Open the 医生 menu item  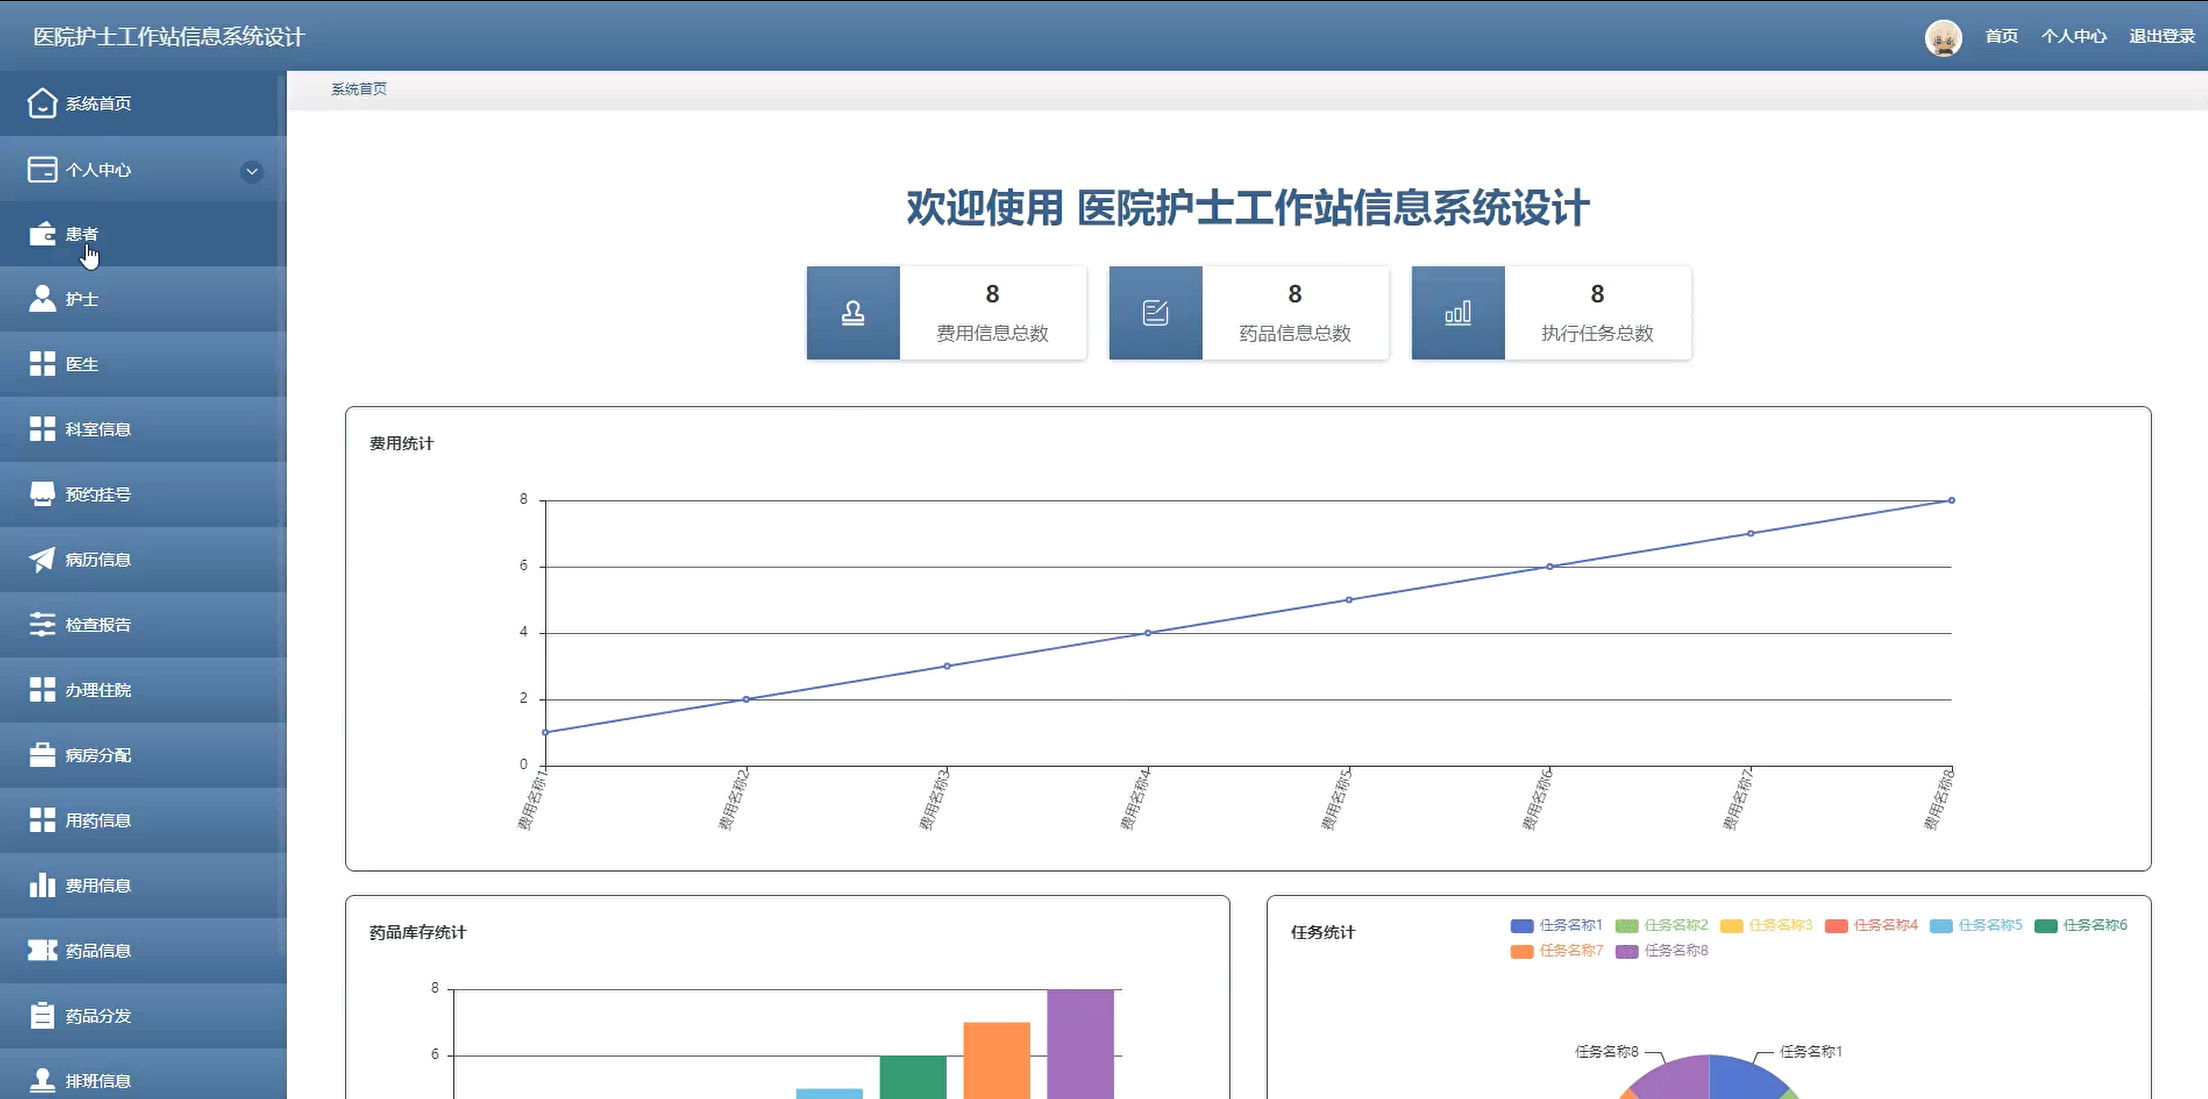tap(143, 364)
